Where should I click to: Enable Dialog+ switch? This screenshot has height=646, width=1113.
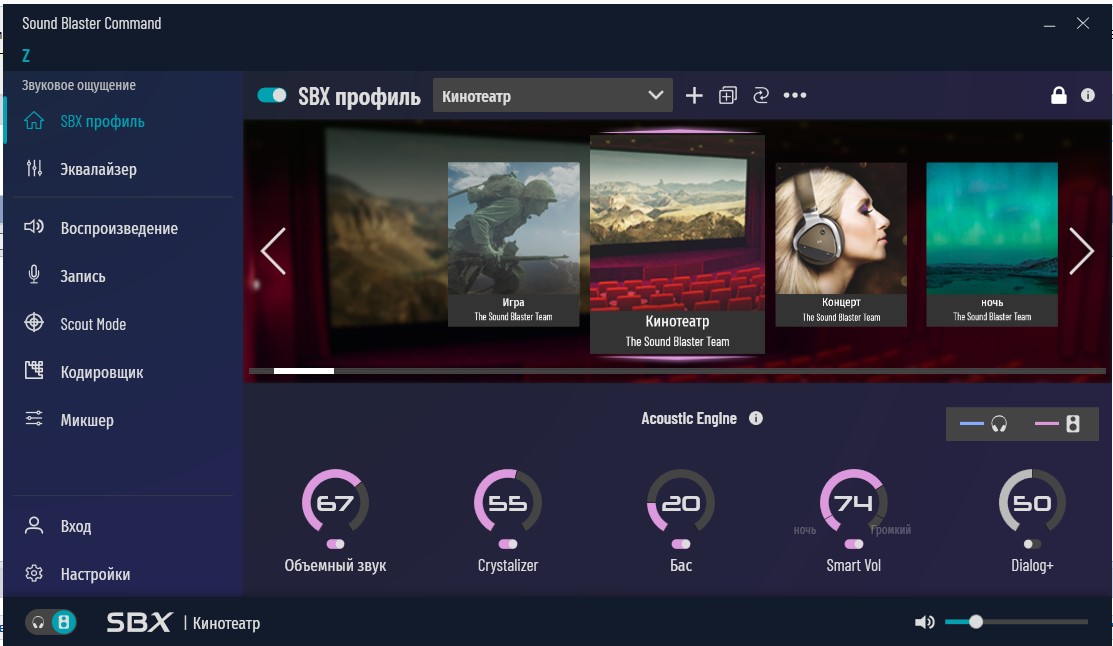(x=1032, y=544)
